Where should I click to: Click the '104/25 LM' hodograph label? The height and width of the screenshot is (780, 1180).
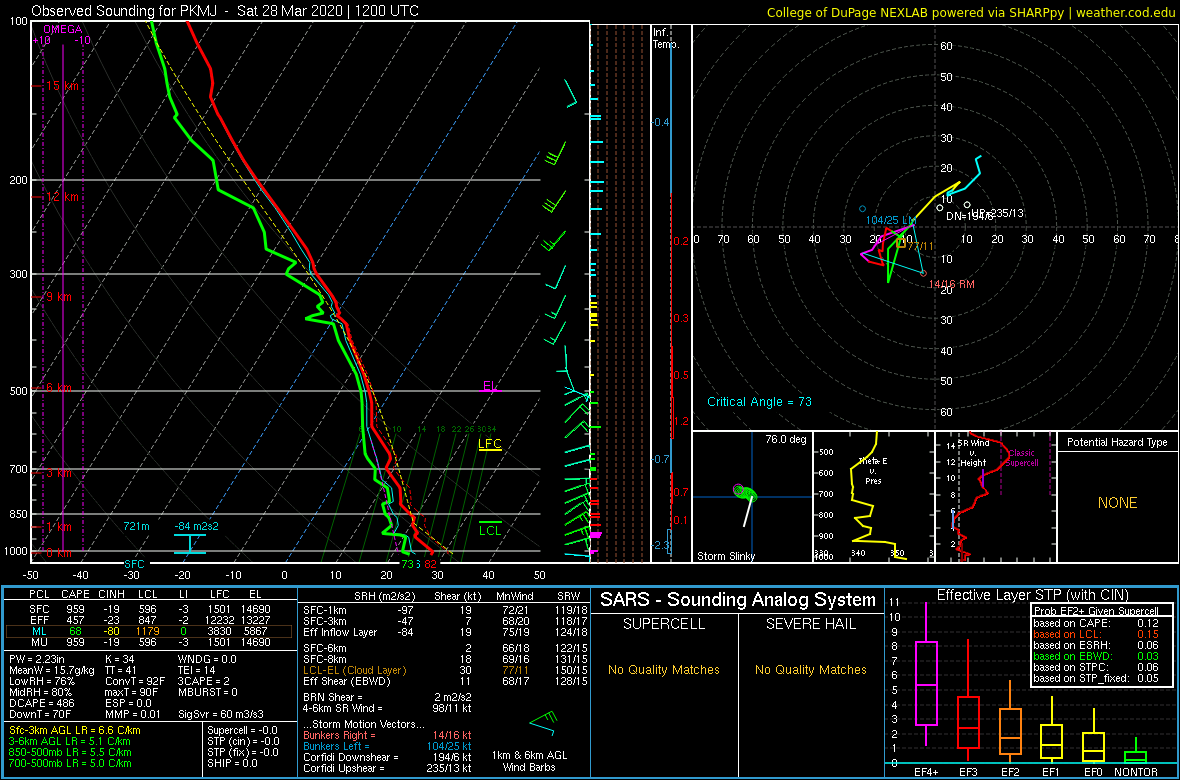(x=891, y=220)
